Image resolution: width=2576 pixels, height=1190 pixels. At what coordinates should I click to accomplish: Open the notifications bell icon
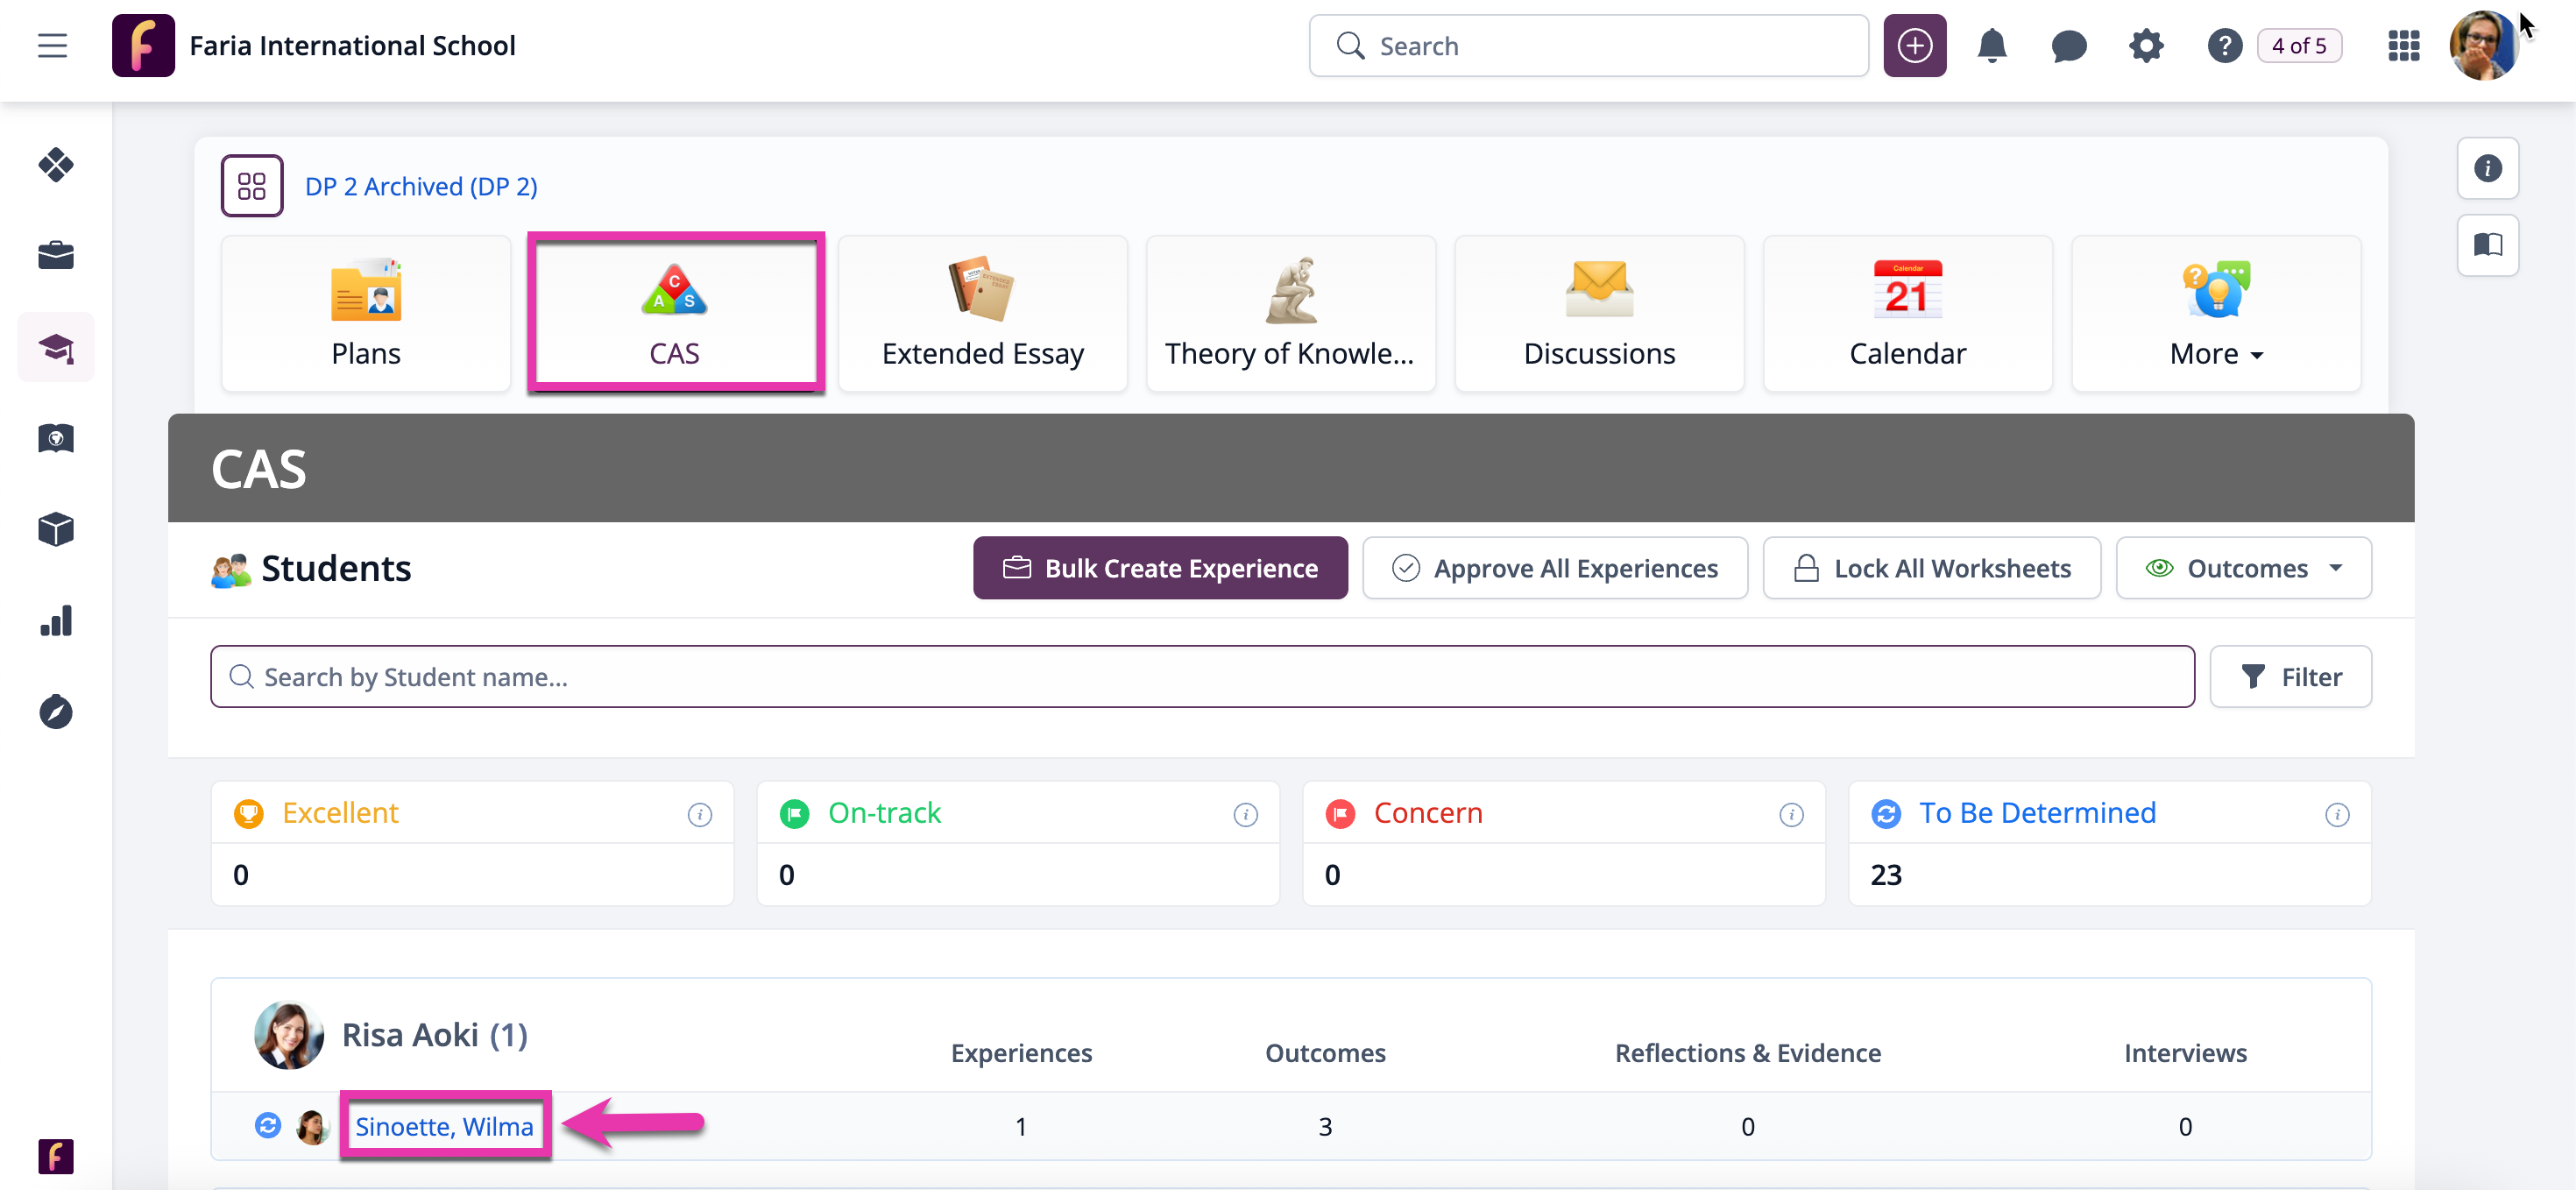1991,46
